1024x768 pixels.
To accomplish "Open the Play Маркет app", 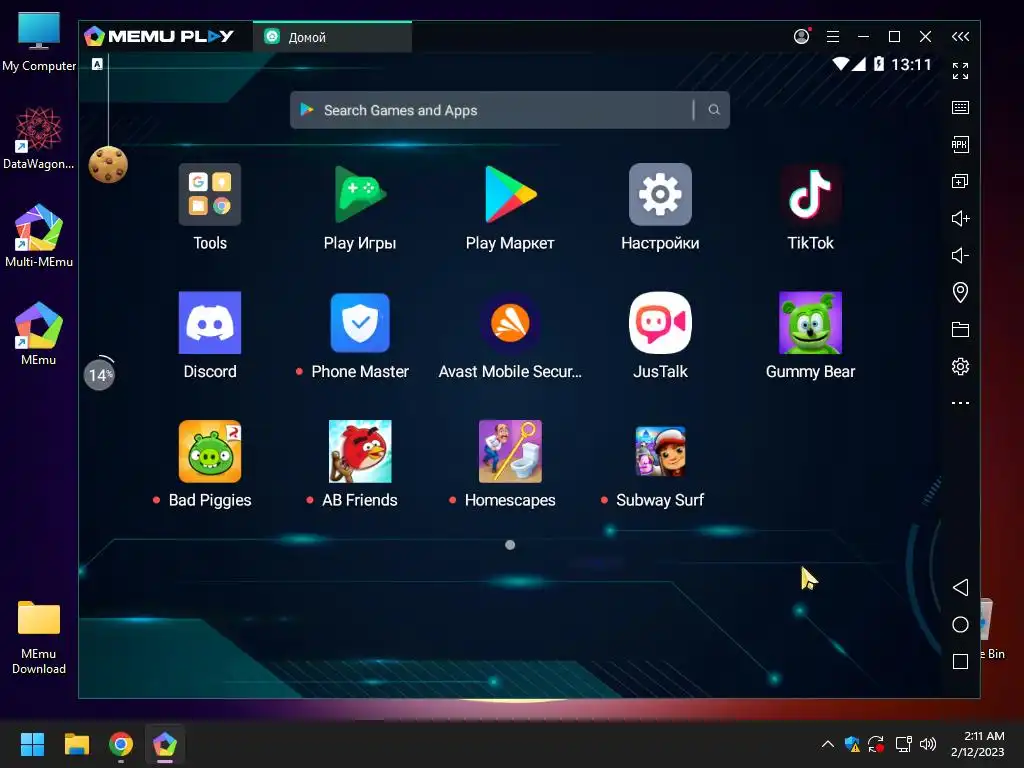I will [x=510, y=195].
